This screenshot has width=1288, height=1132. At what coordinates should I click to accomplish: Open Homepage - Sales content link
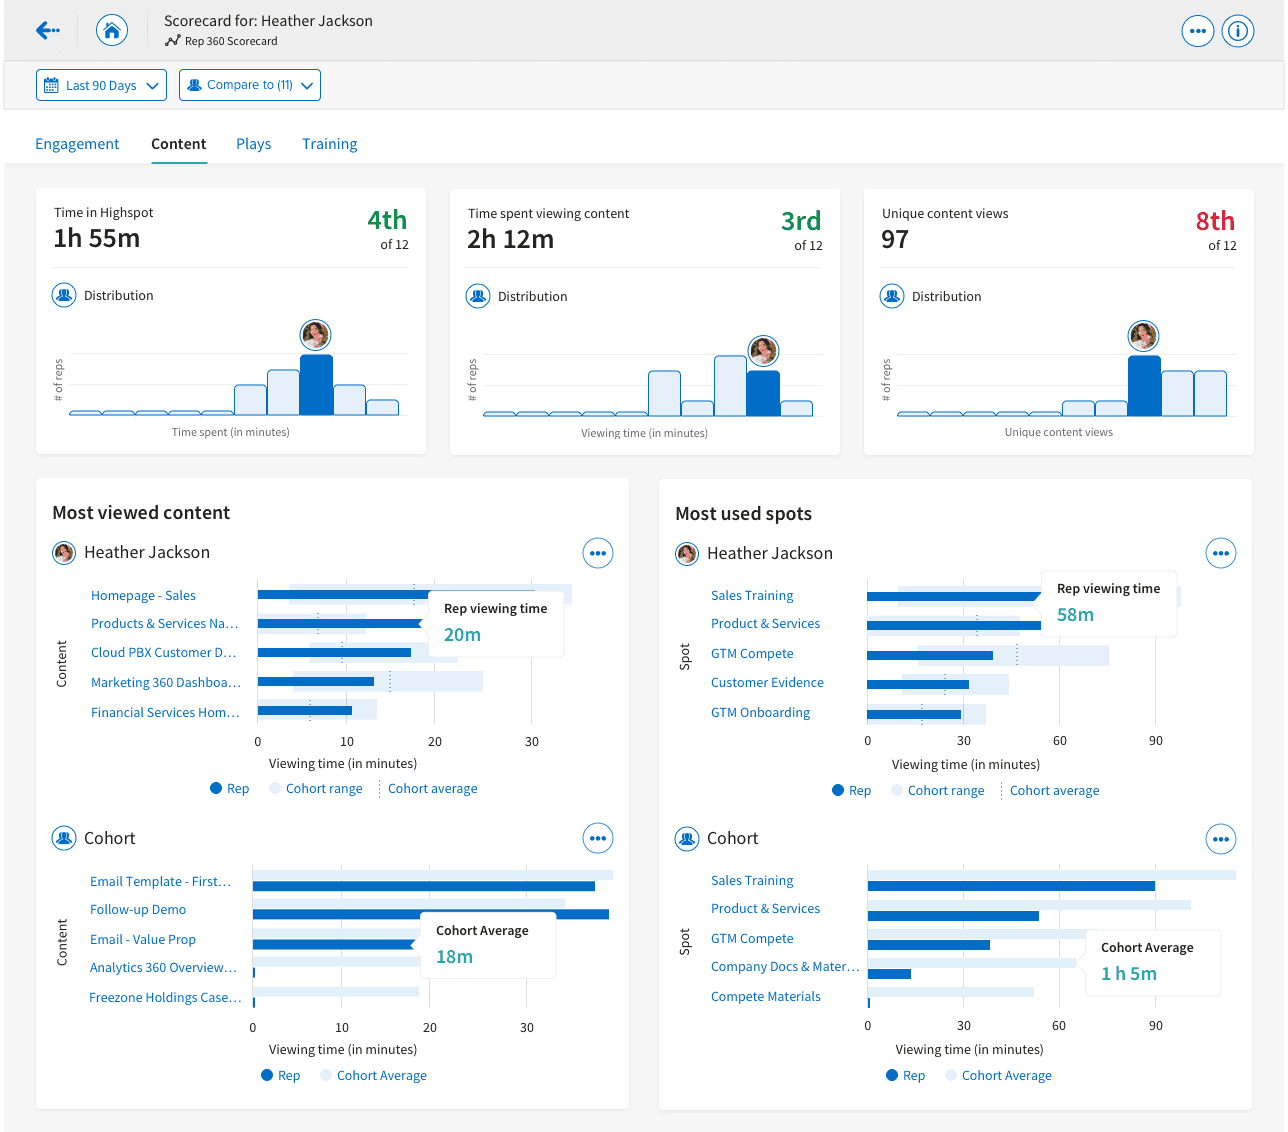pyautogui.click(x=143, y=595)
